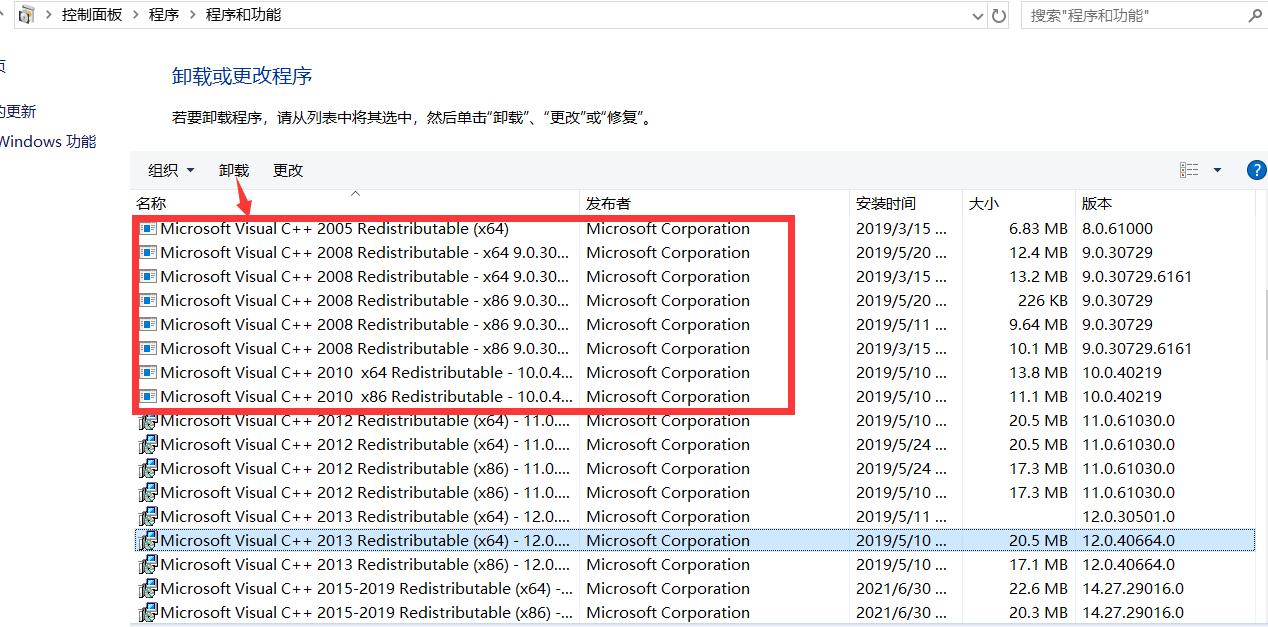Click the version value 8.0.61000
The width and height of the screenshot is (1268, 627).
point(1117,229)
